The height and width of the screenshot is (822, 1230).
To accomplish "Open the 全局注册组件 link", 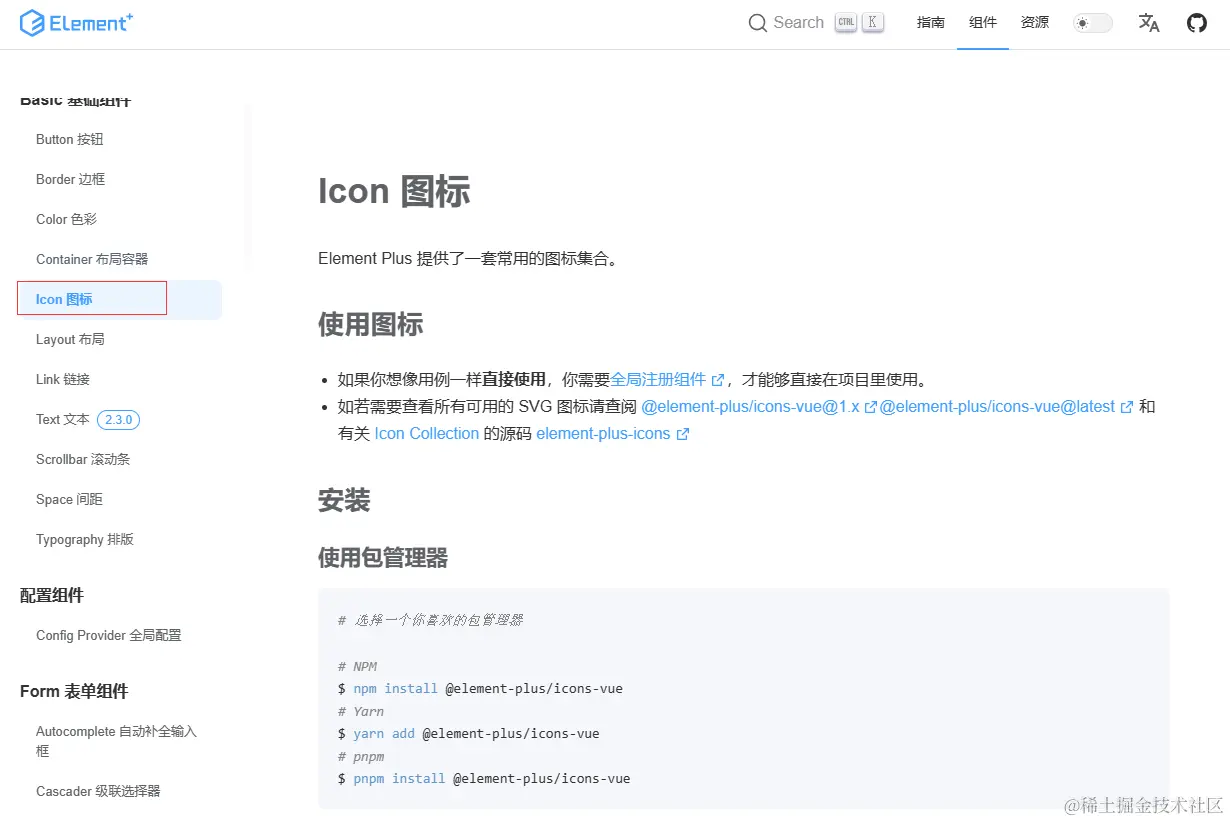I will (x=667, y=379).
